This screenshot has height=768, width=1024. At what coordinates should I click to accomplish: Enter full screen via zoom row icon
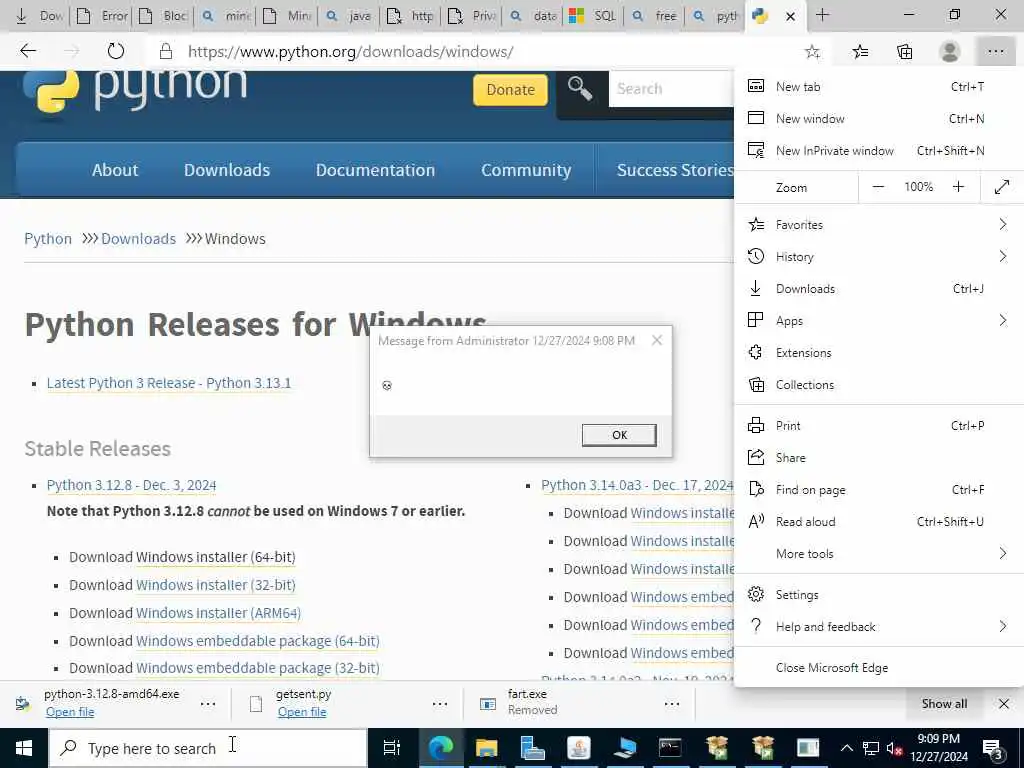1002,187
